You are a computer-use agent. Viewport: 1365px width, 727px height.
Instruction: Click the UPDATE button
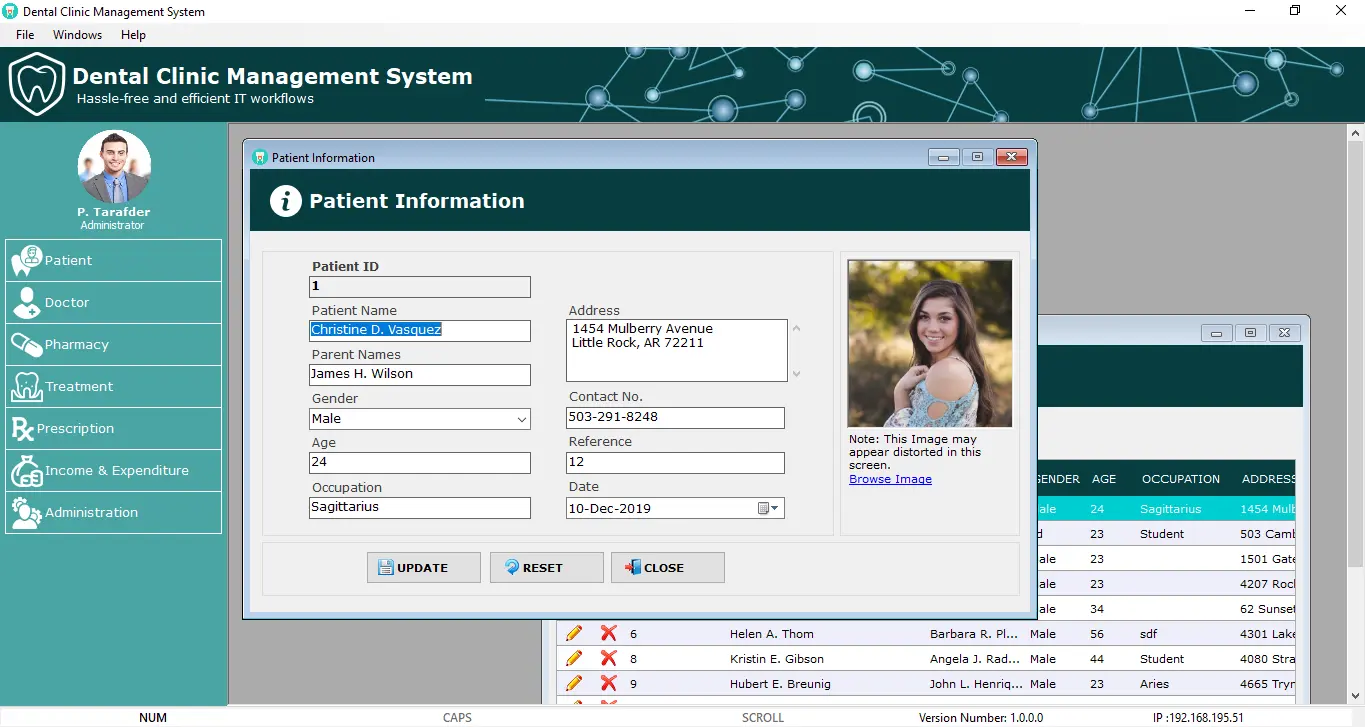(424, 567)
